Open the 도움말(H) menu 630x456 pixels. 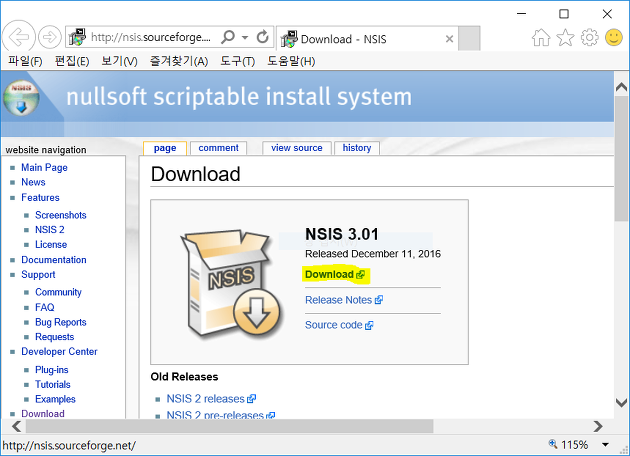coord(291,61)
